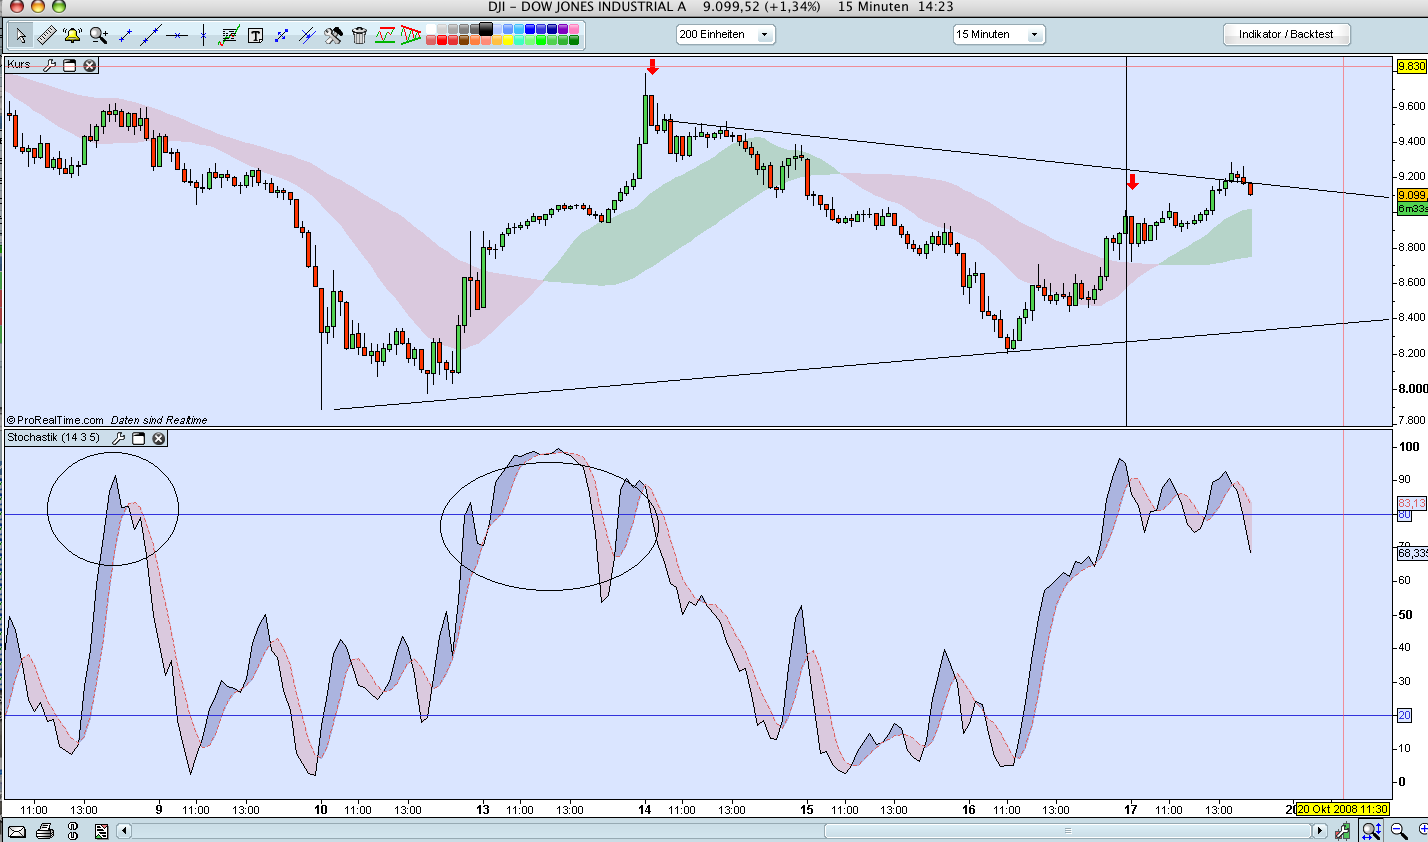
Task: Click the Stochastik (14 3 5) label
Action: click(54, 438)
